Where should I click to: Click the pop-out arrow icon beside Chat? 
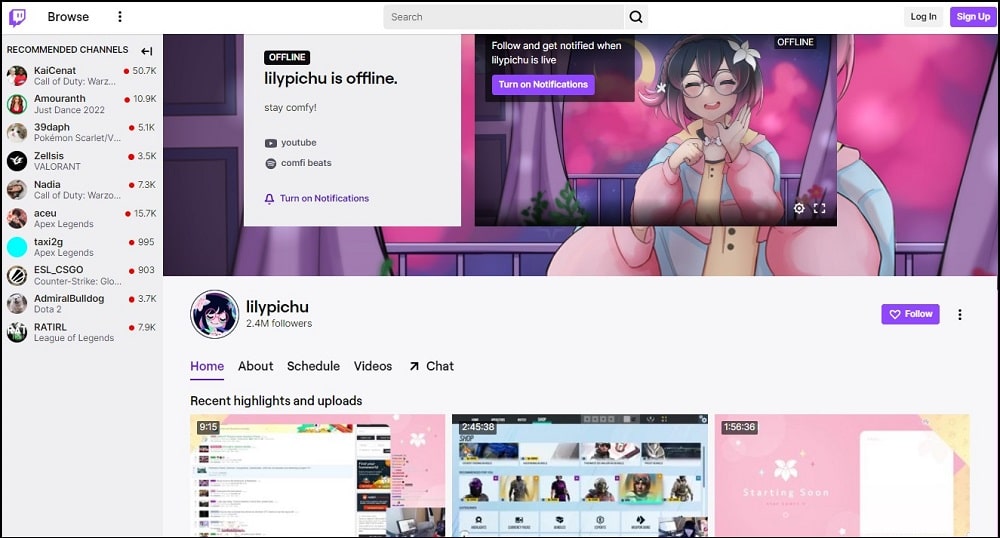(x=415, y=367)
